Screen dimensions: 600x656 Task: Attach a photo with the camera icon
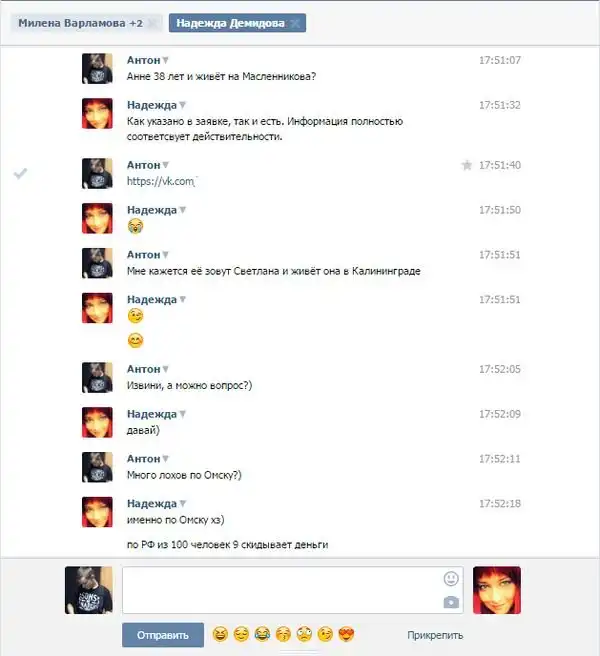coord(451,602)
